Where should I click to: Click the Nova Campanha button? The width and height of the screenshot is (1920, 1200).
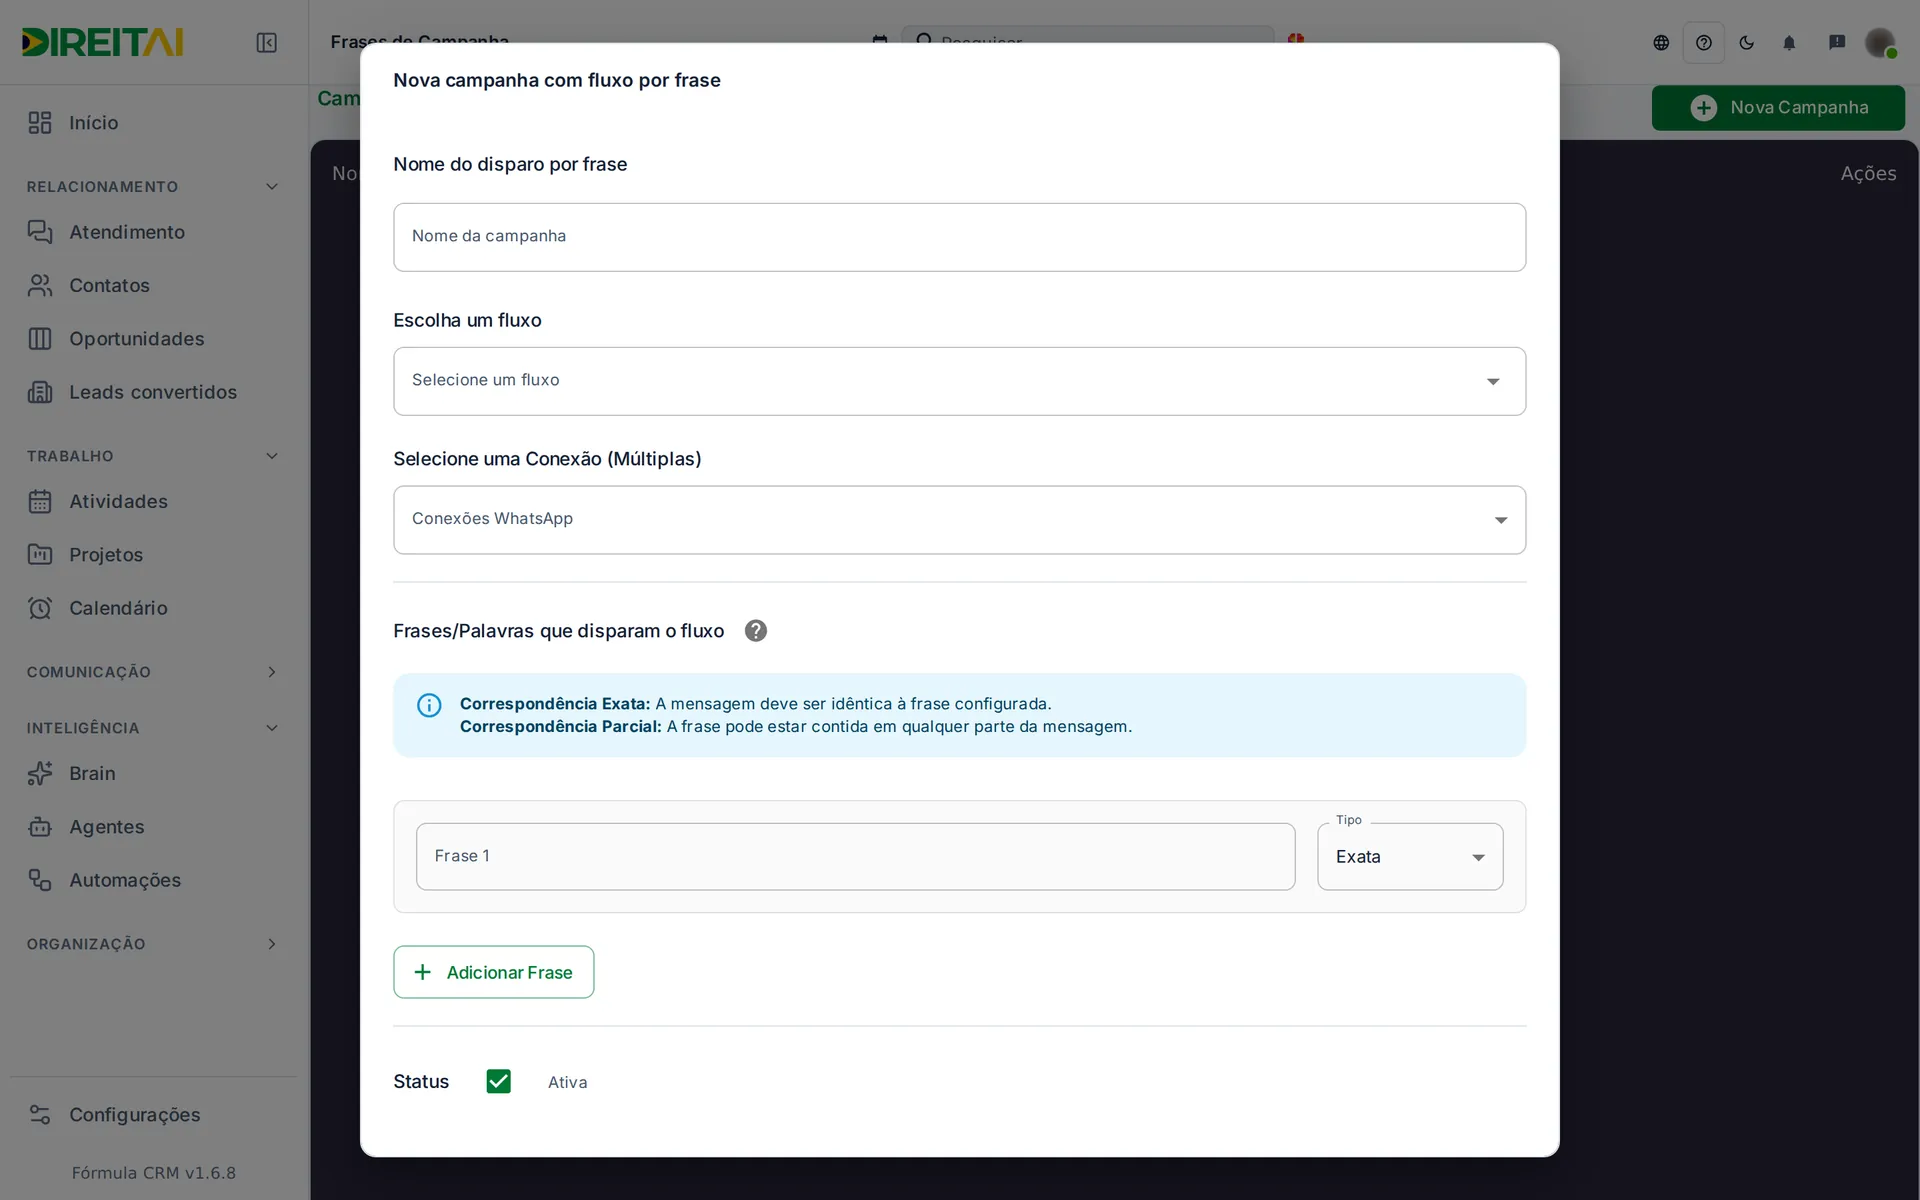pyautogui.click(x=1778, y=108)
